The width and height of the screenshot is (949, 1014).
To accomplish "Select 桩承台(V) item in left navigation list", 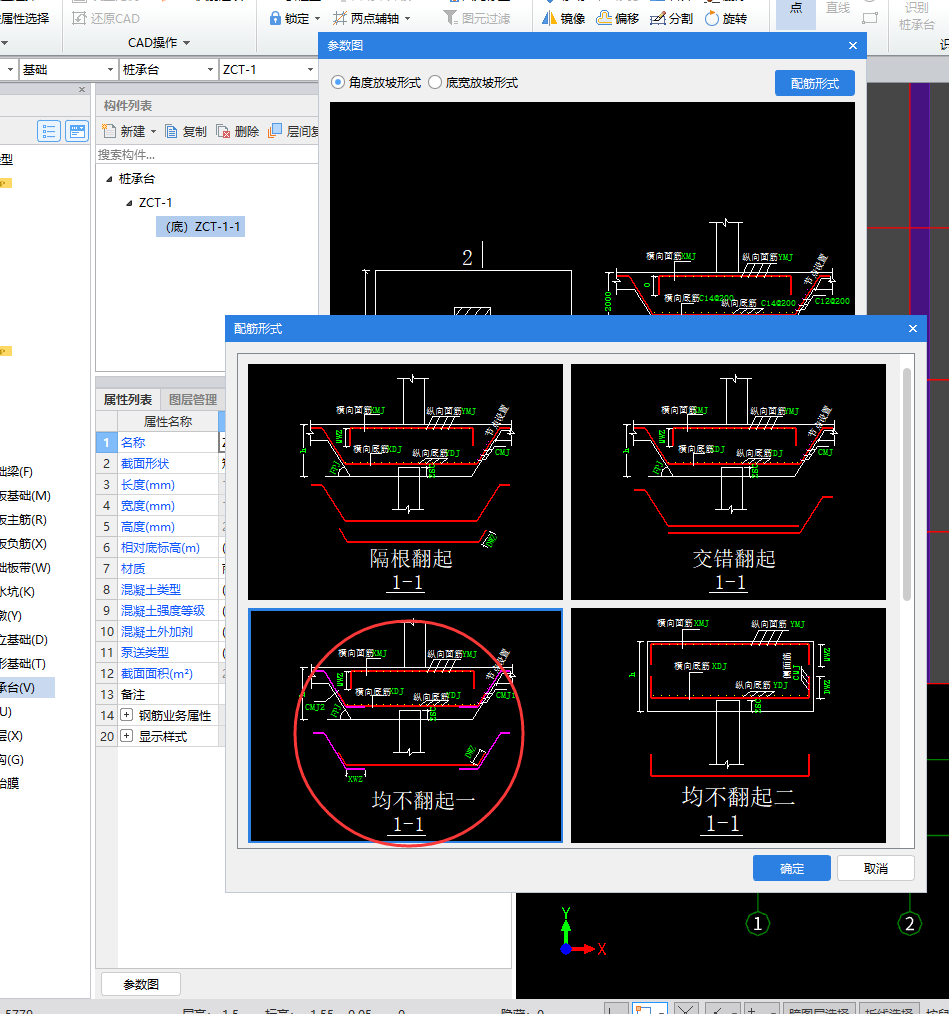I will 26,687.
